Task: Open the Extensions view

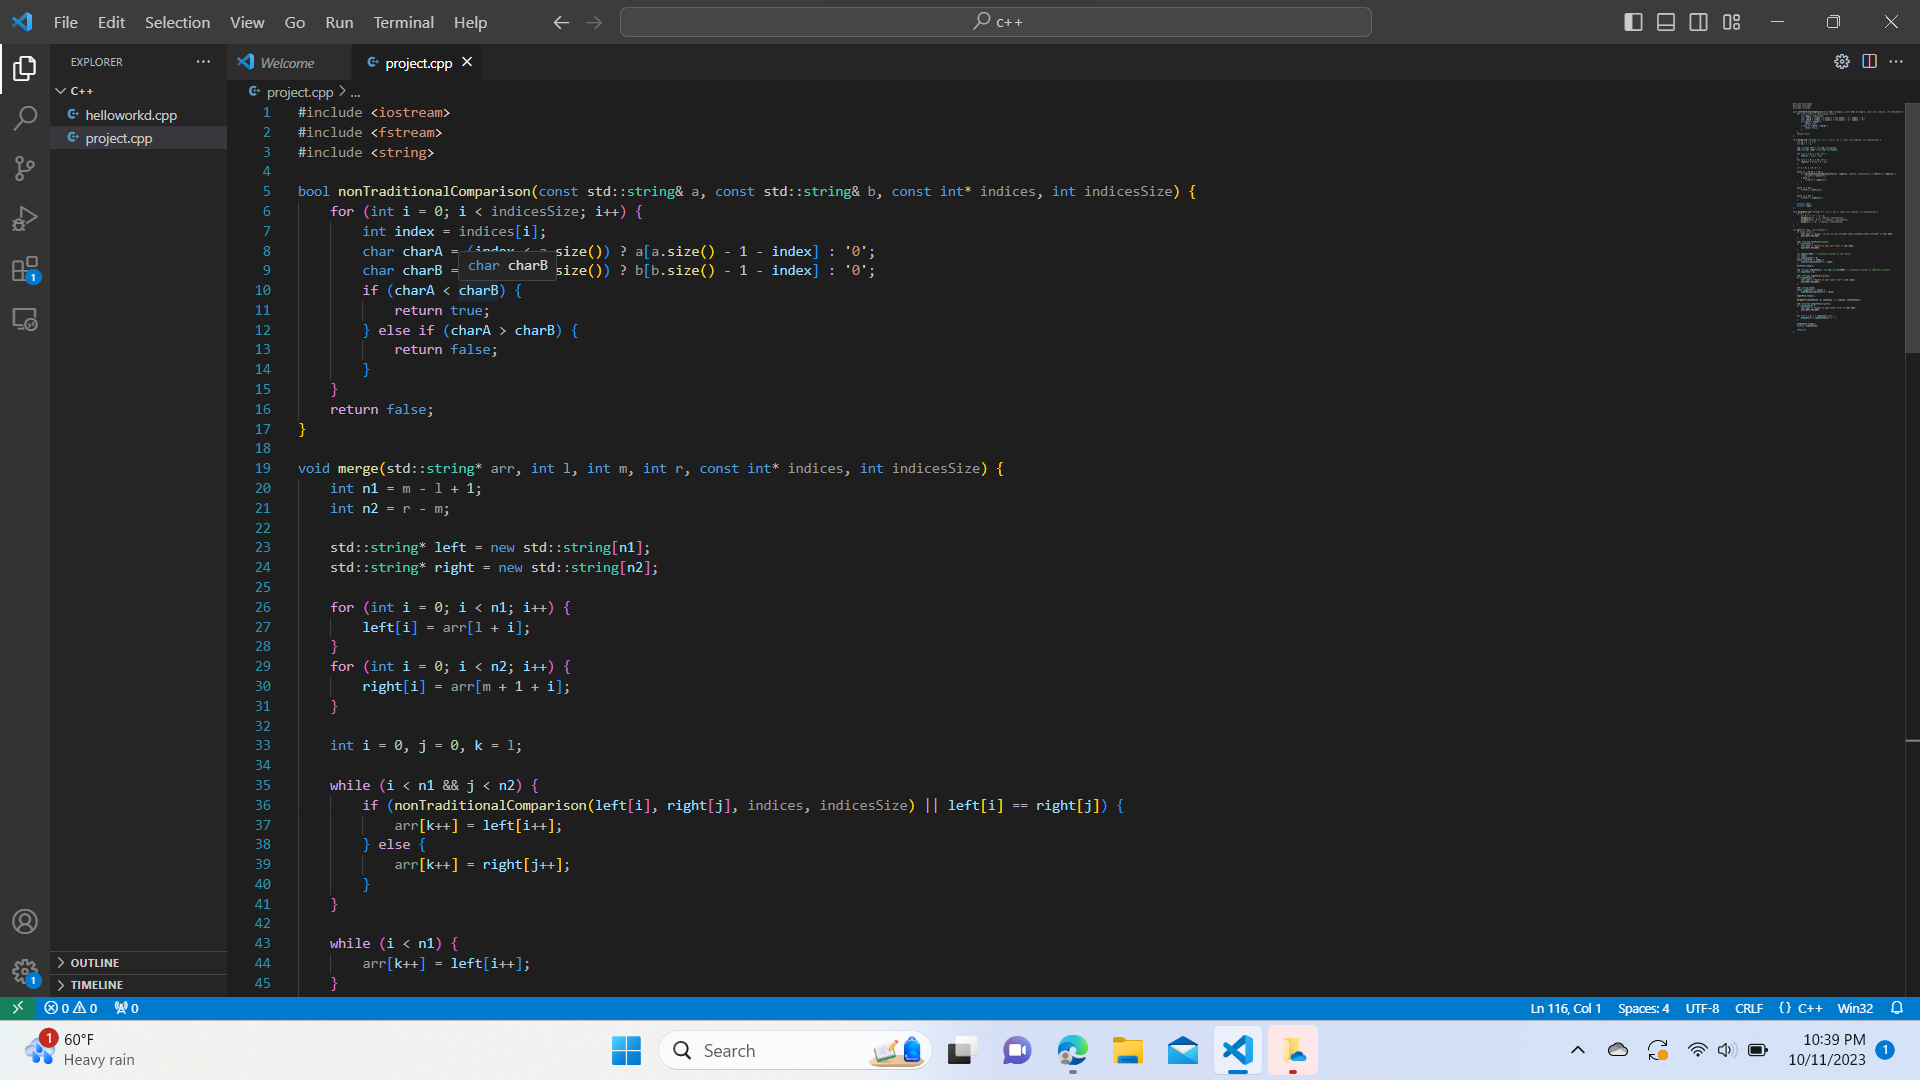Action: (x=24, y=269)
